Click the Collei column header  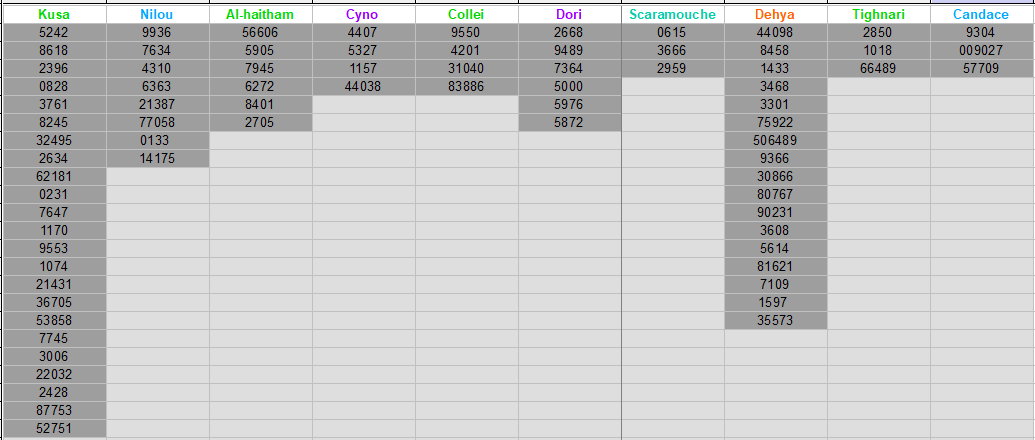467,15
